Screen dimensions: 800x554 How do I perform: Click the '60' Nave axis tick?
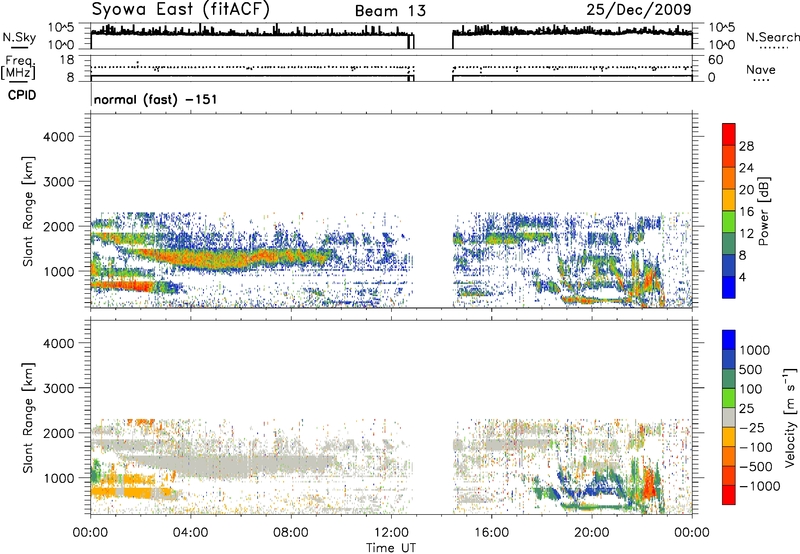[x=716, y=60]
